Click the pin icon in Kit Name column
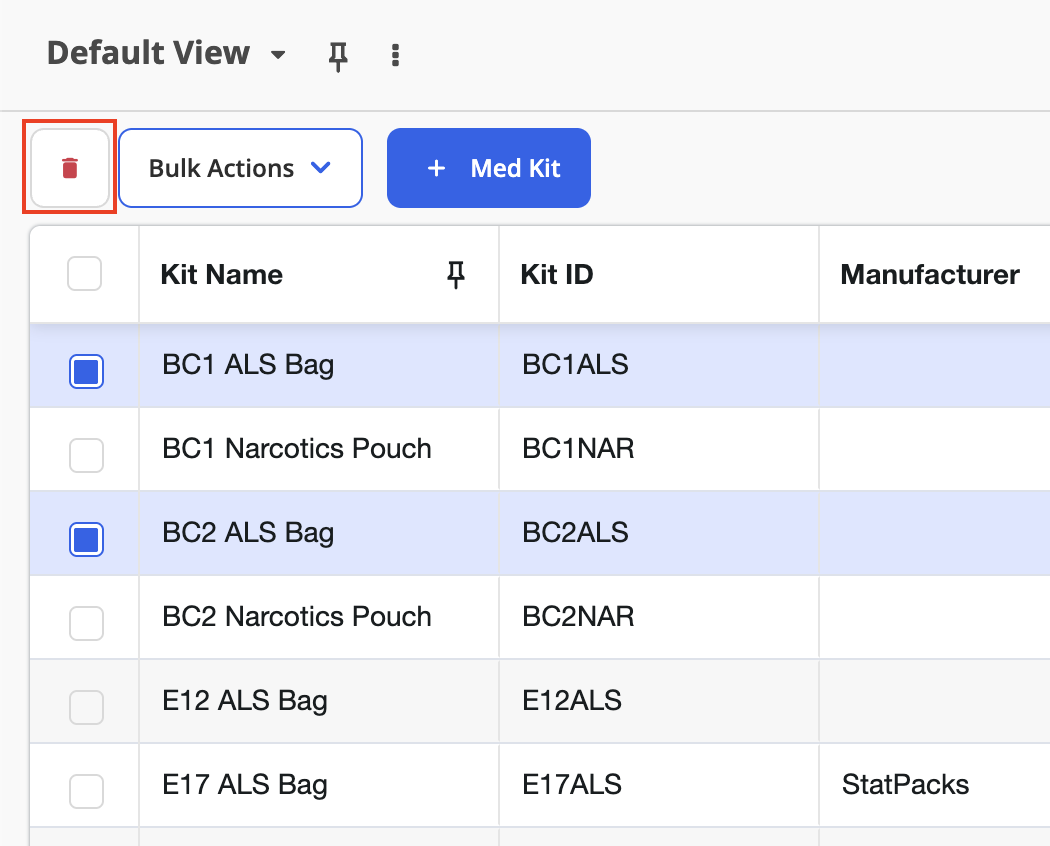The image size is (1050, 846). 456,275
